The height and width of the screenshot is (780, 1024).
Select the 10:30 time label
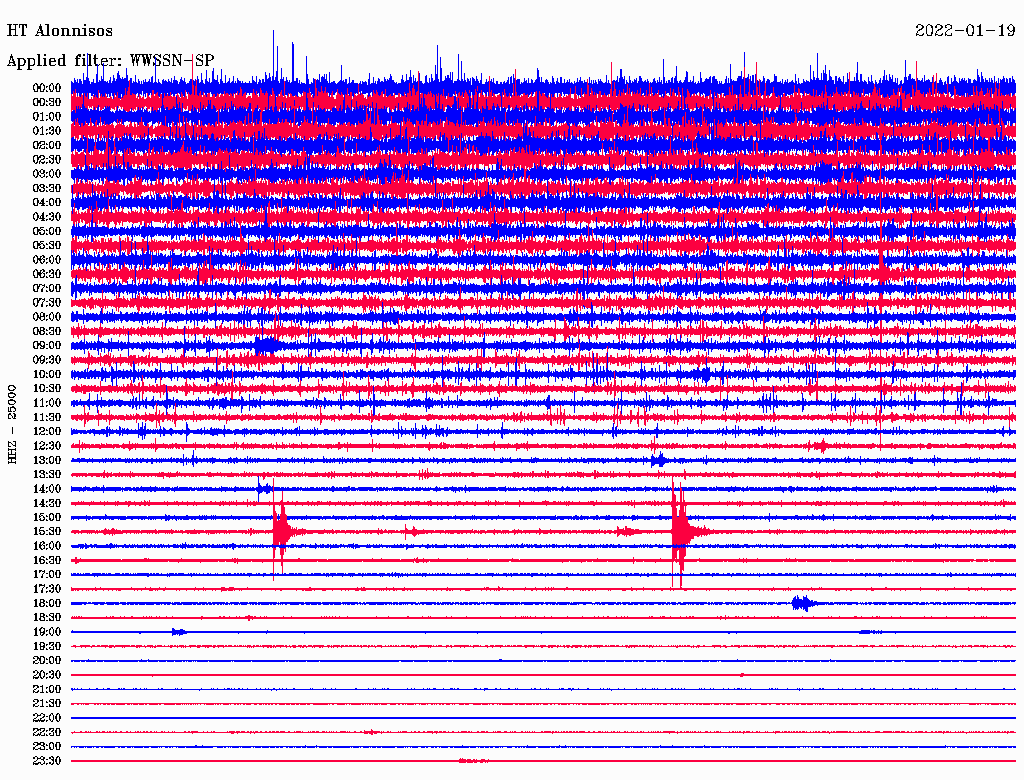[47, 389]
